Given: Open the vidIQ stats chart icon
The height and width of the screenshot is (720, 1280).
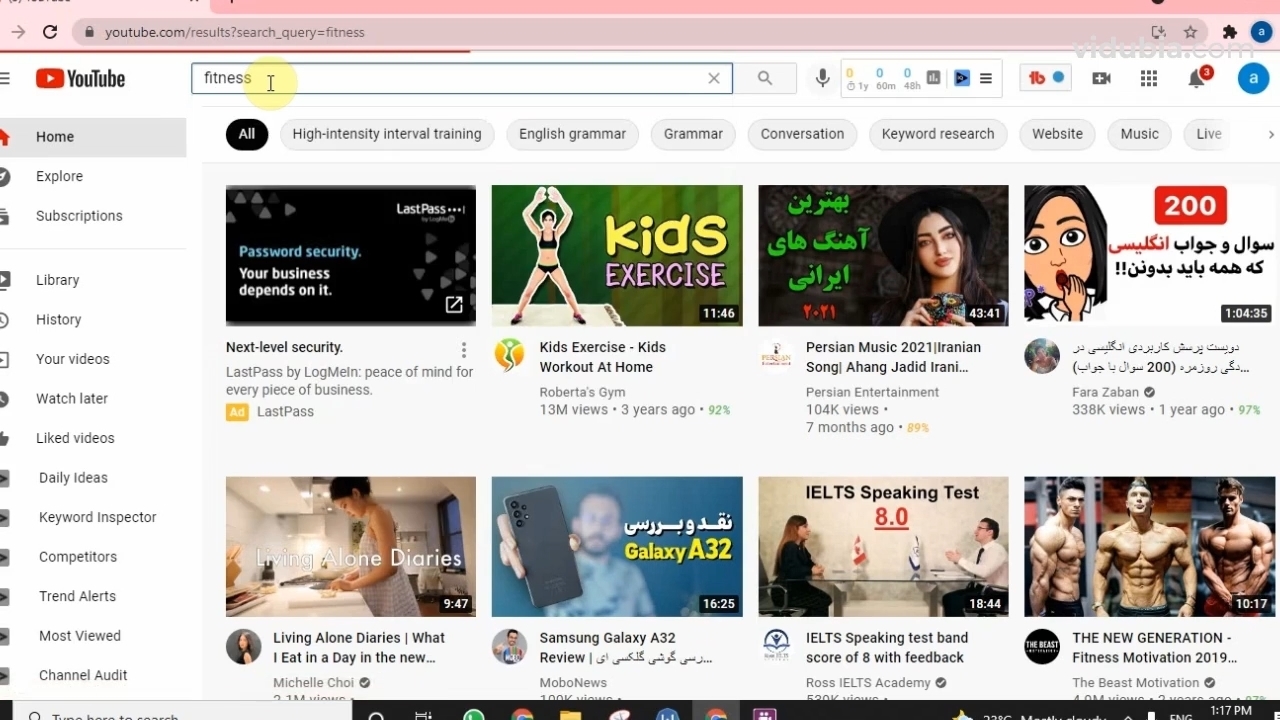Looking at the screenshot, I should click(933, 78).
